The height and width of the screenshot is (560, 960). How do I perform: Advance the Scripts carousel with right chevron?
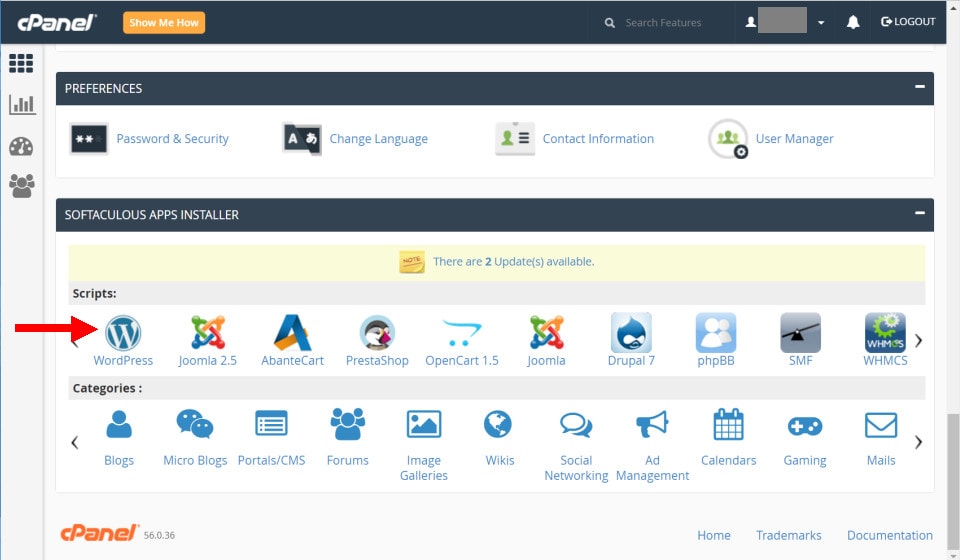coord(918,340)
